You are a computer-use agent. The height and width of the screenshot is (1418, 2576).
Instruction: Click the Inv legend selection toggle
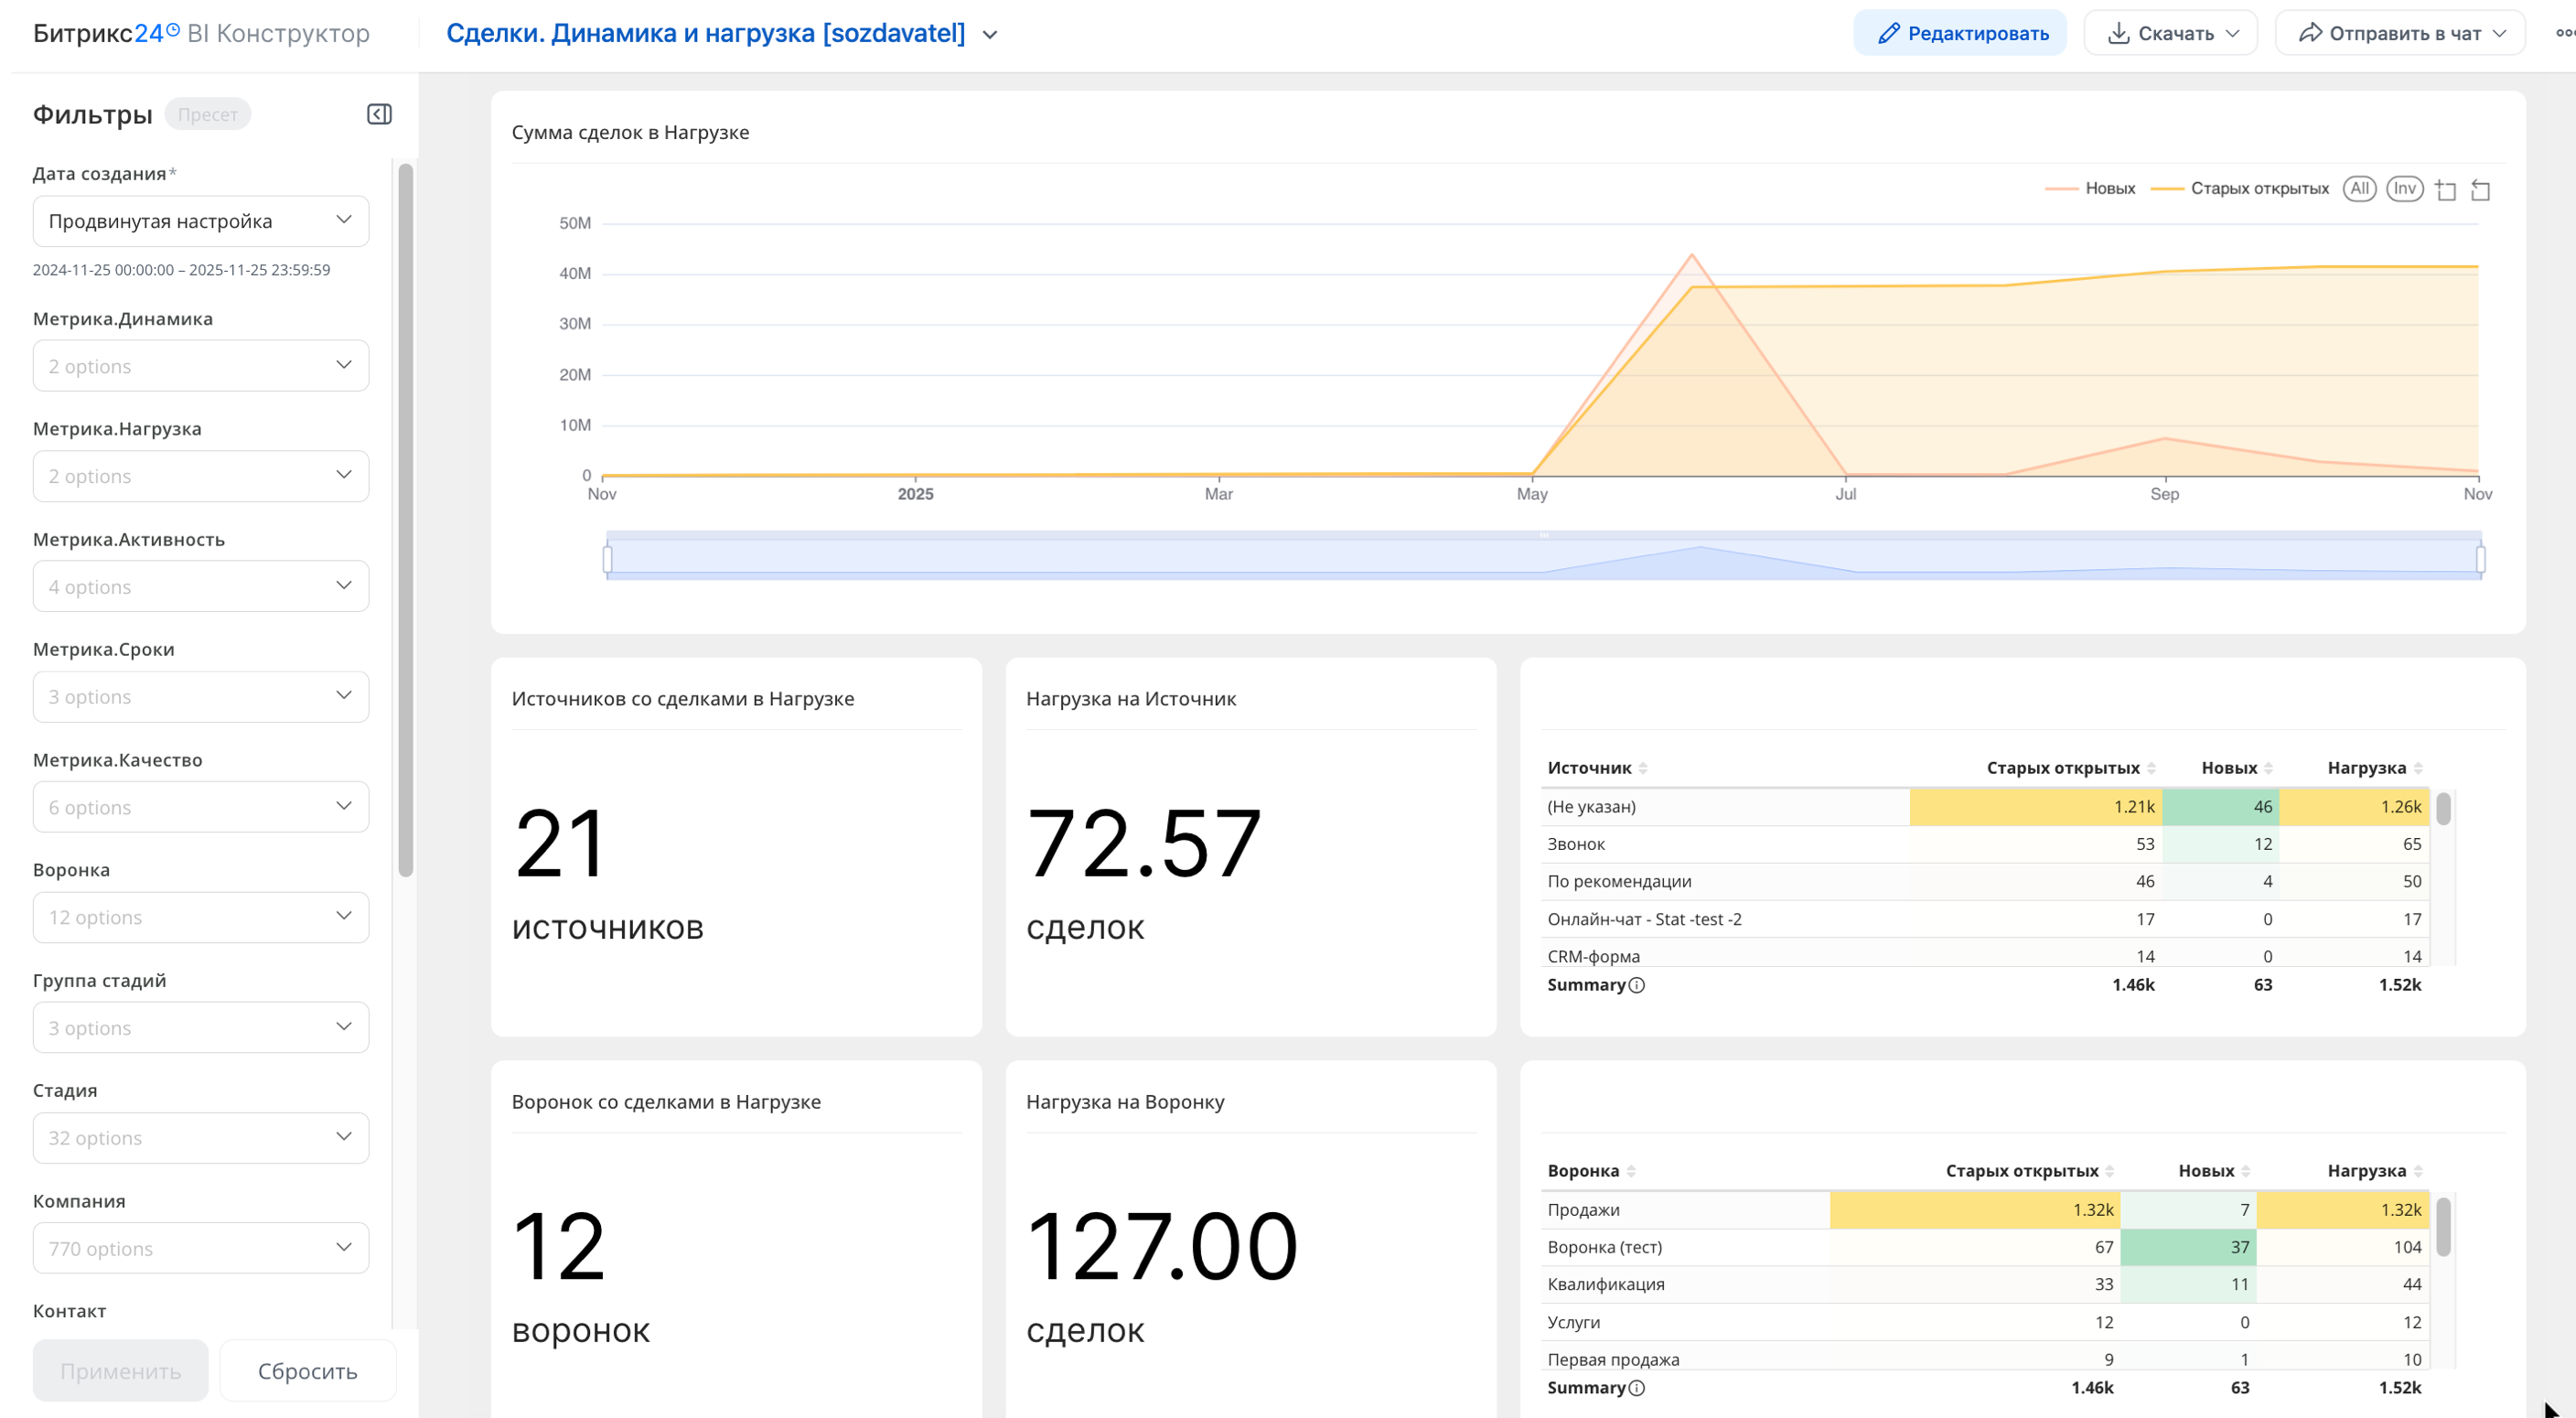point(2404,188)
